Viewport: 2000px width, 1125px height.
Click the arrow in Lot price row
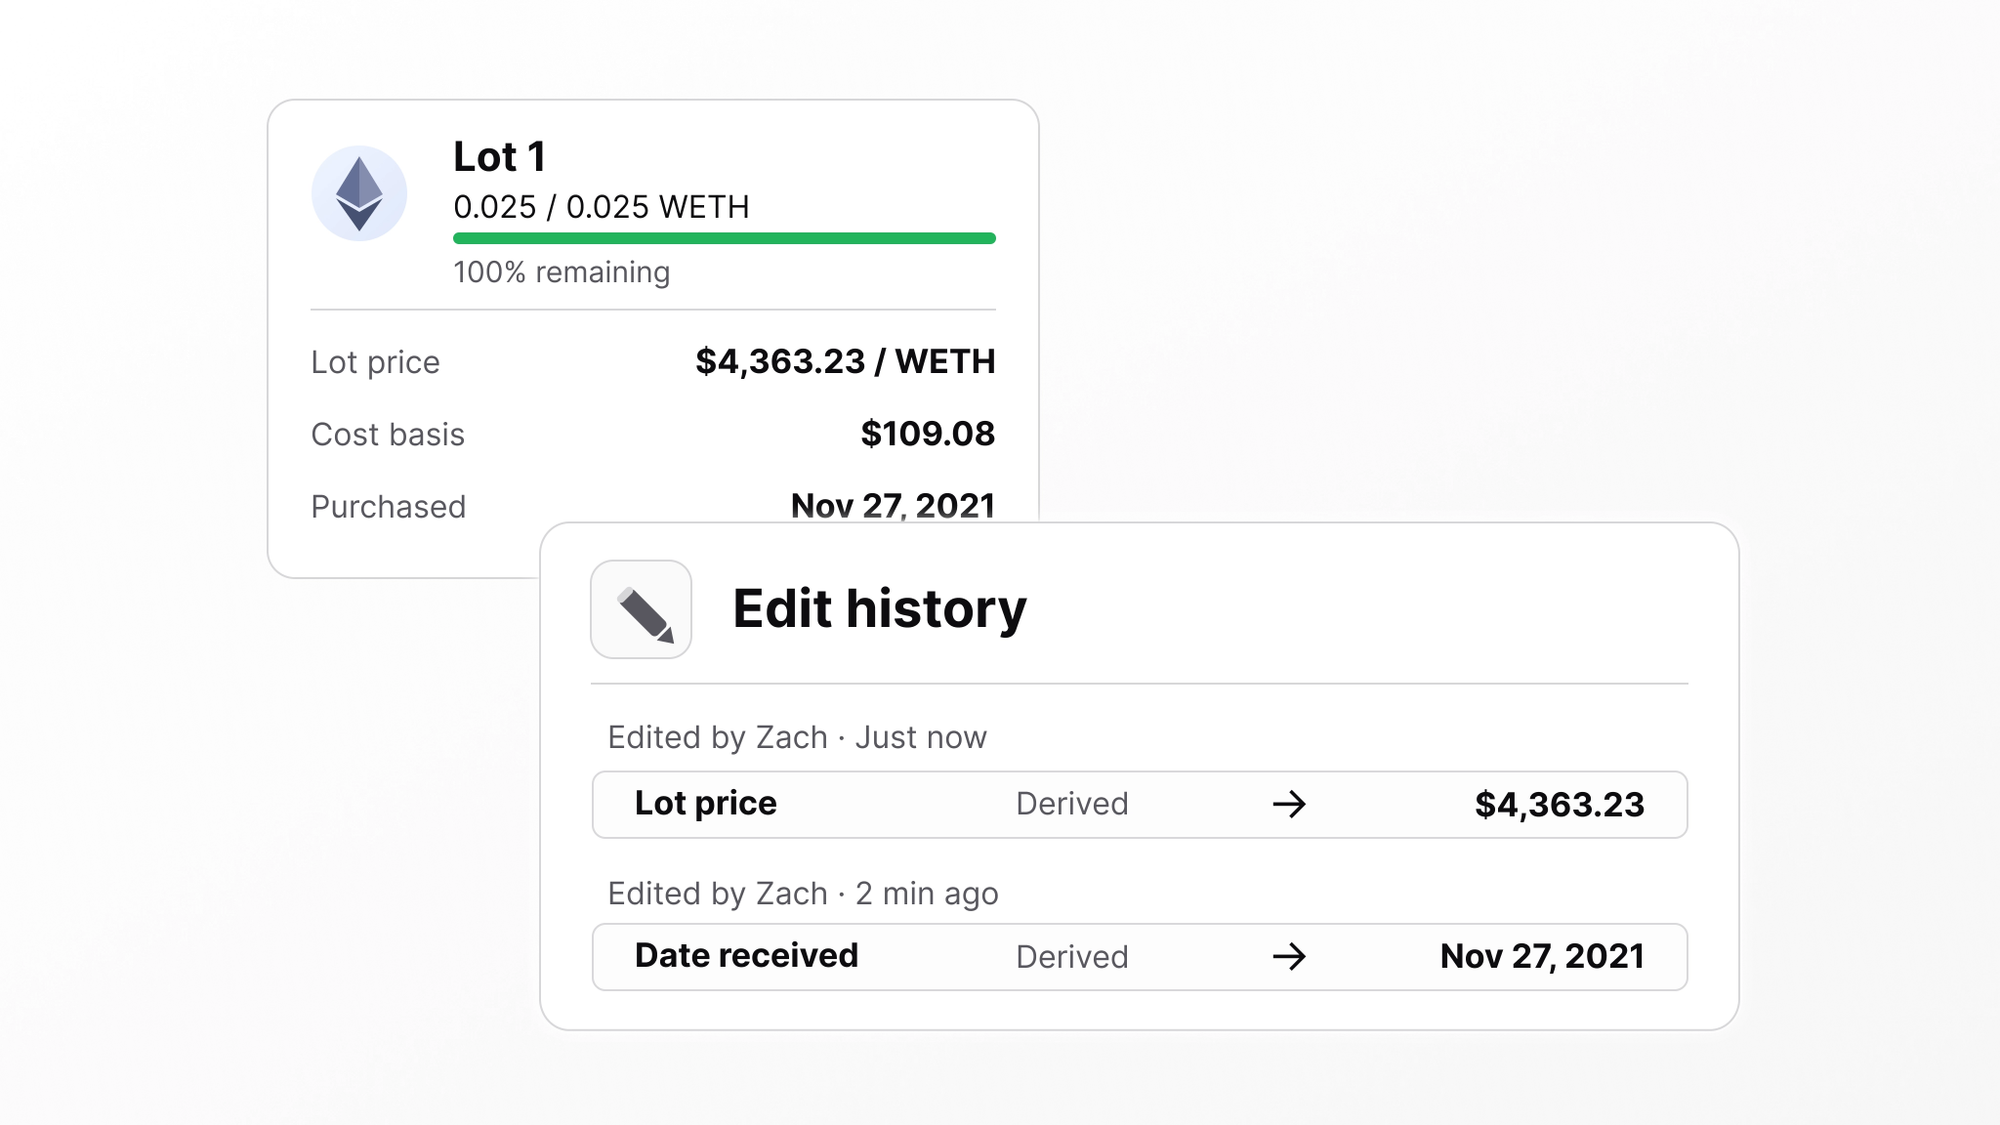1289,804
